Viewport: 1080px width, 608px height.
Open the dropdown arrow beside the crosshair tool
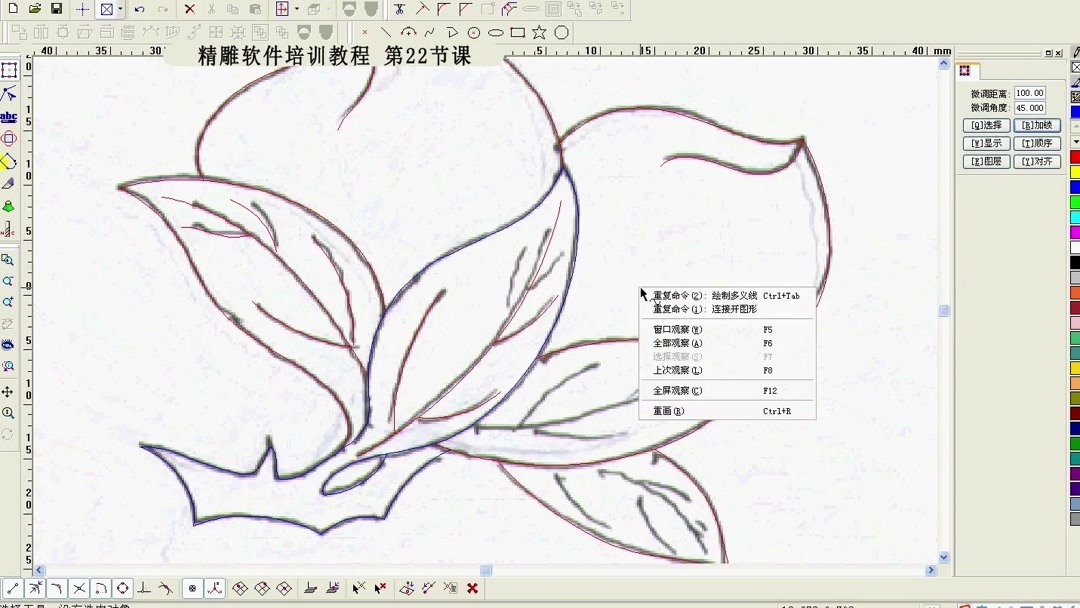click(x=298, y=9)
